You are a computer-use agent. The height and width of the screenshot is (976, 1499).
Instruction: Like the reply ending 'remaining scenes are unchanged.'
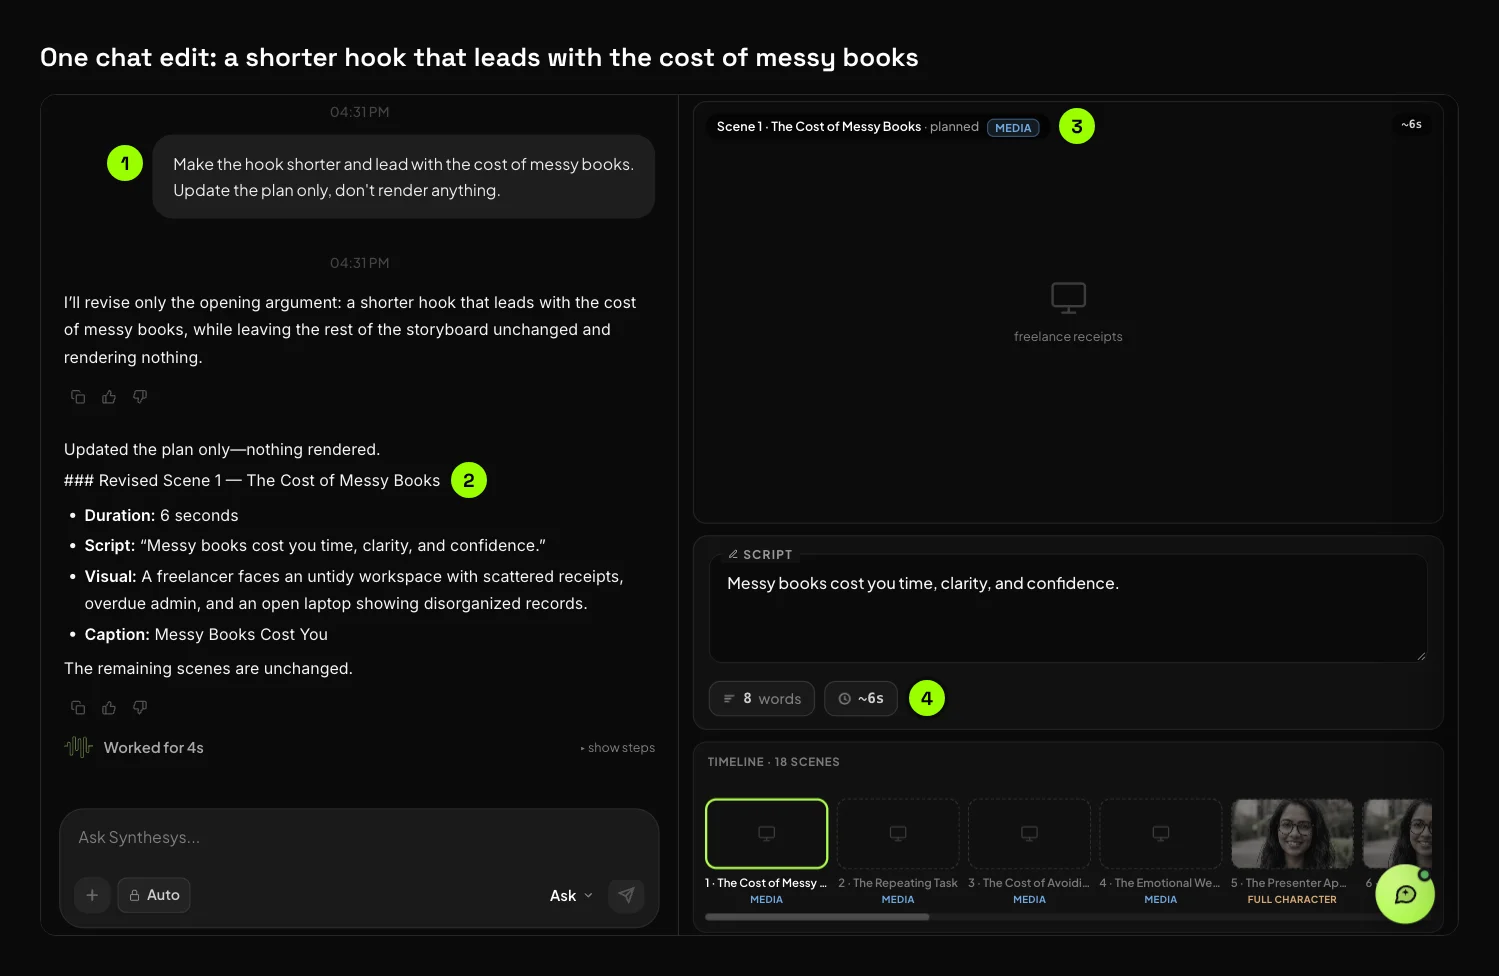(x=109, y=708)
